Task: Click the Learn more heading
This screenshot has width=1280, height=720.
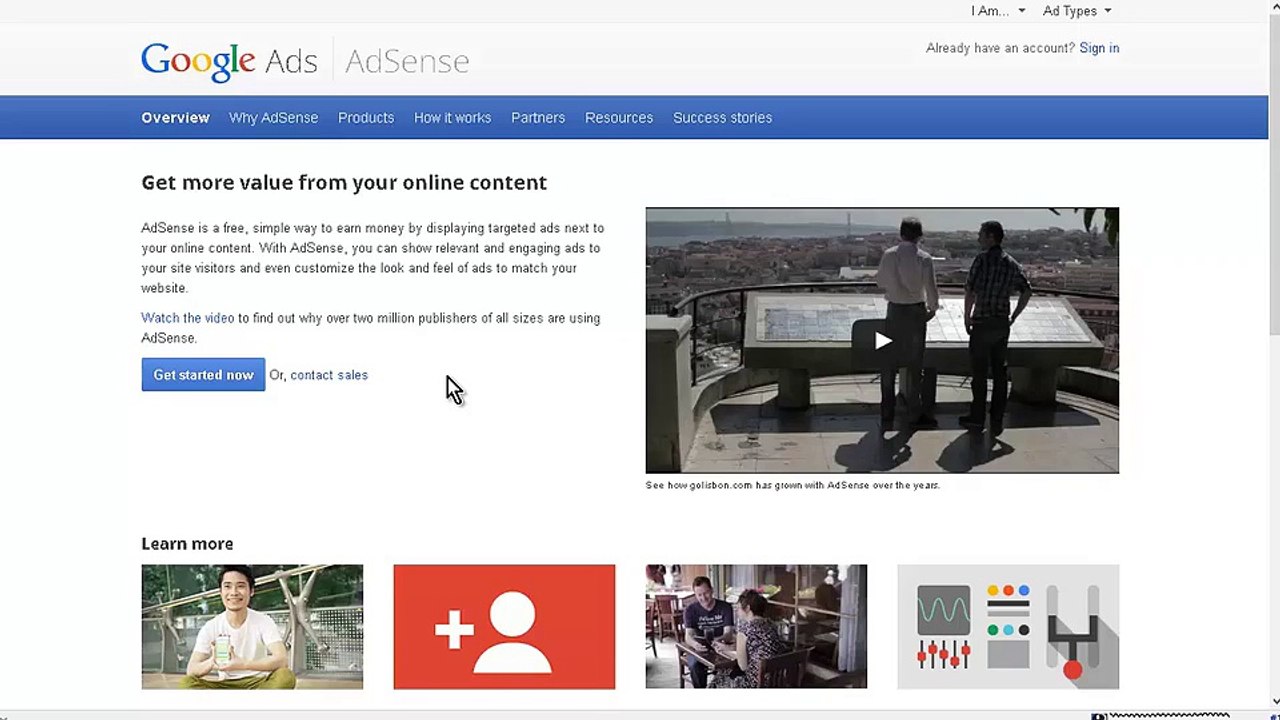Action: click(187, 544)
